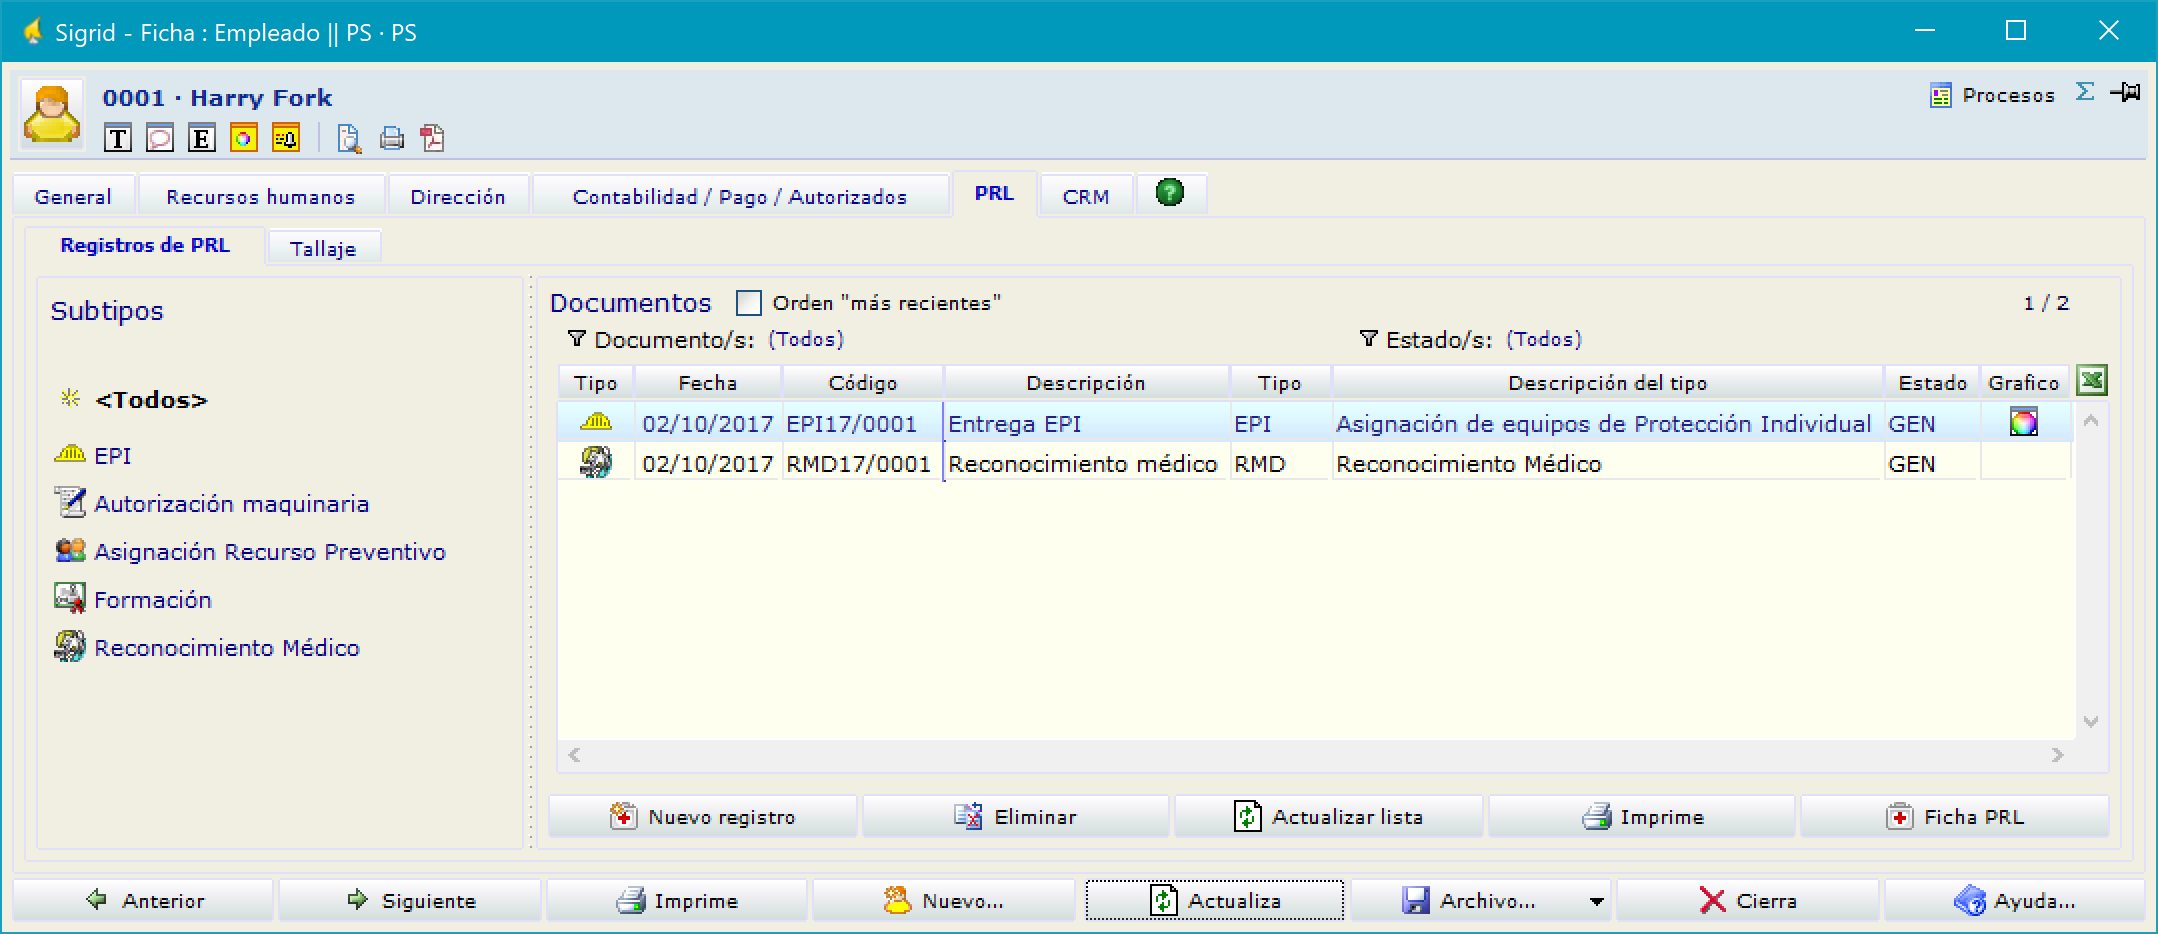This screenshot has height=934, width=2158.
Task: Click the medical icon in RMD17/0001 row
Action: (x=596, y=462)
